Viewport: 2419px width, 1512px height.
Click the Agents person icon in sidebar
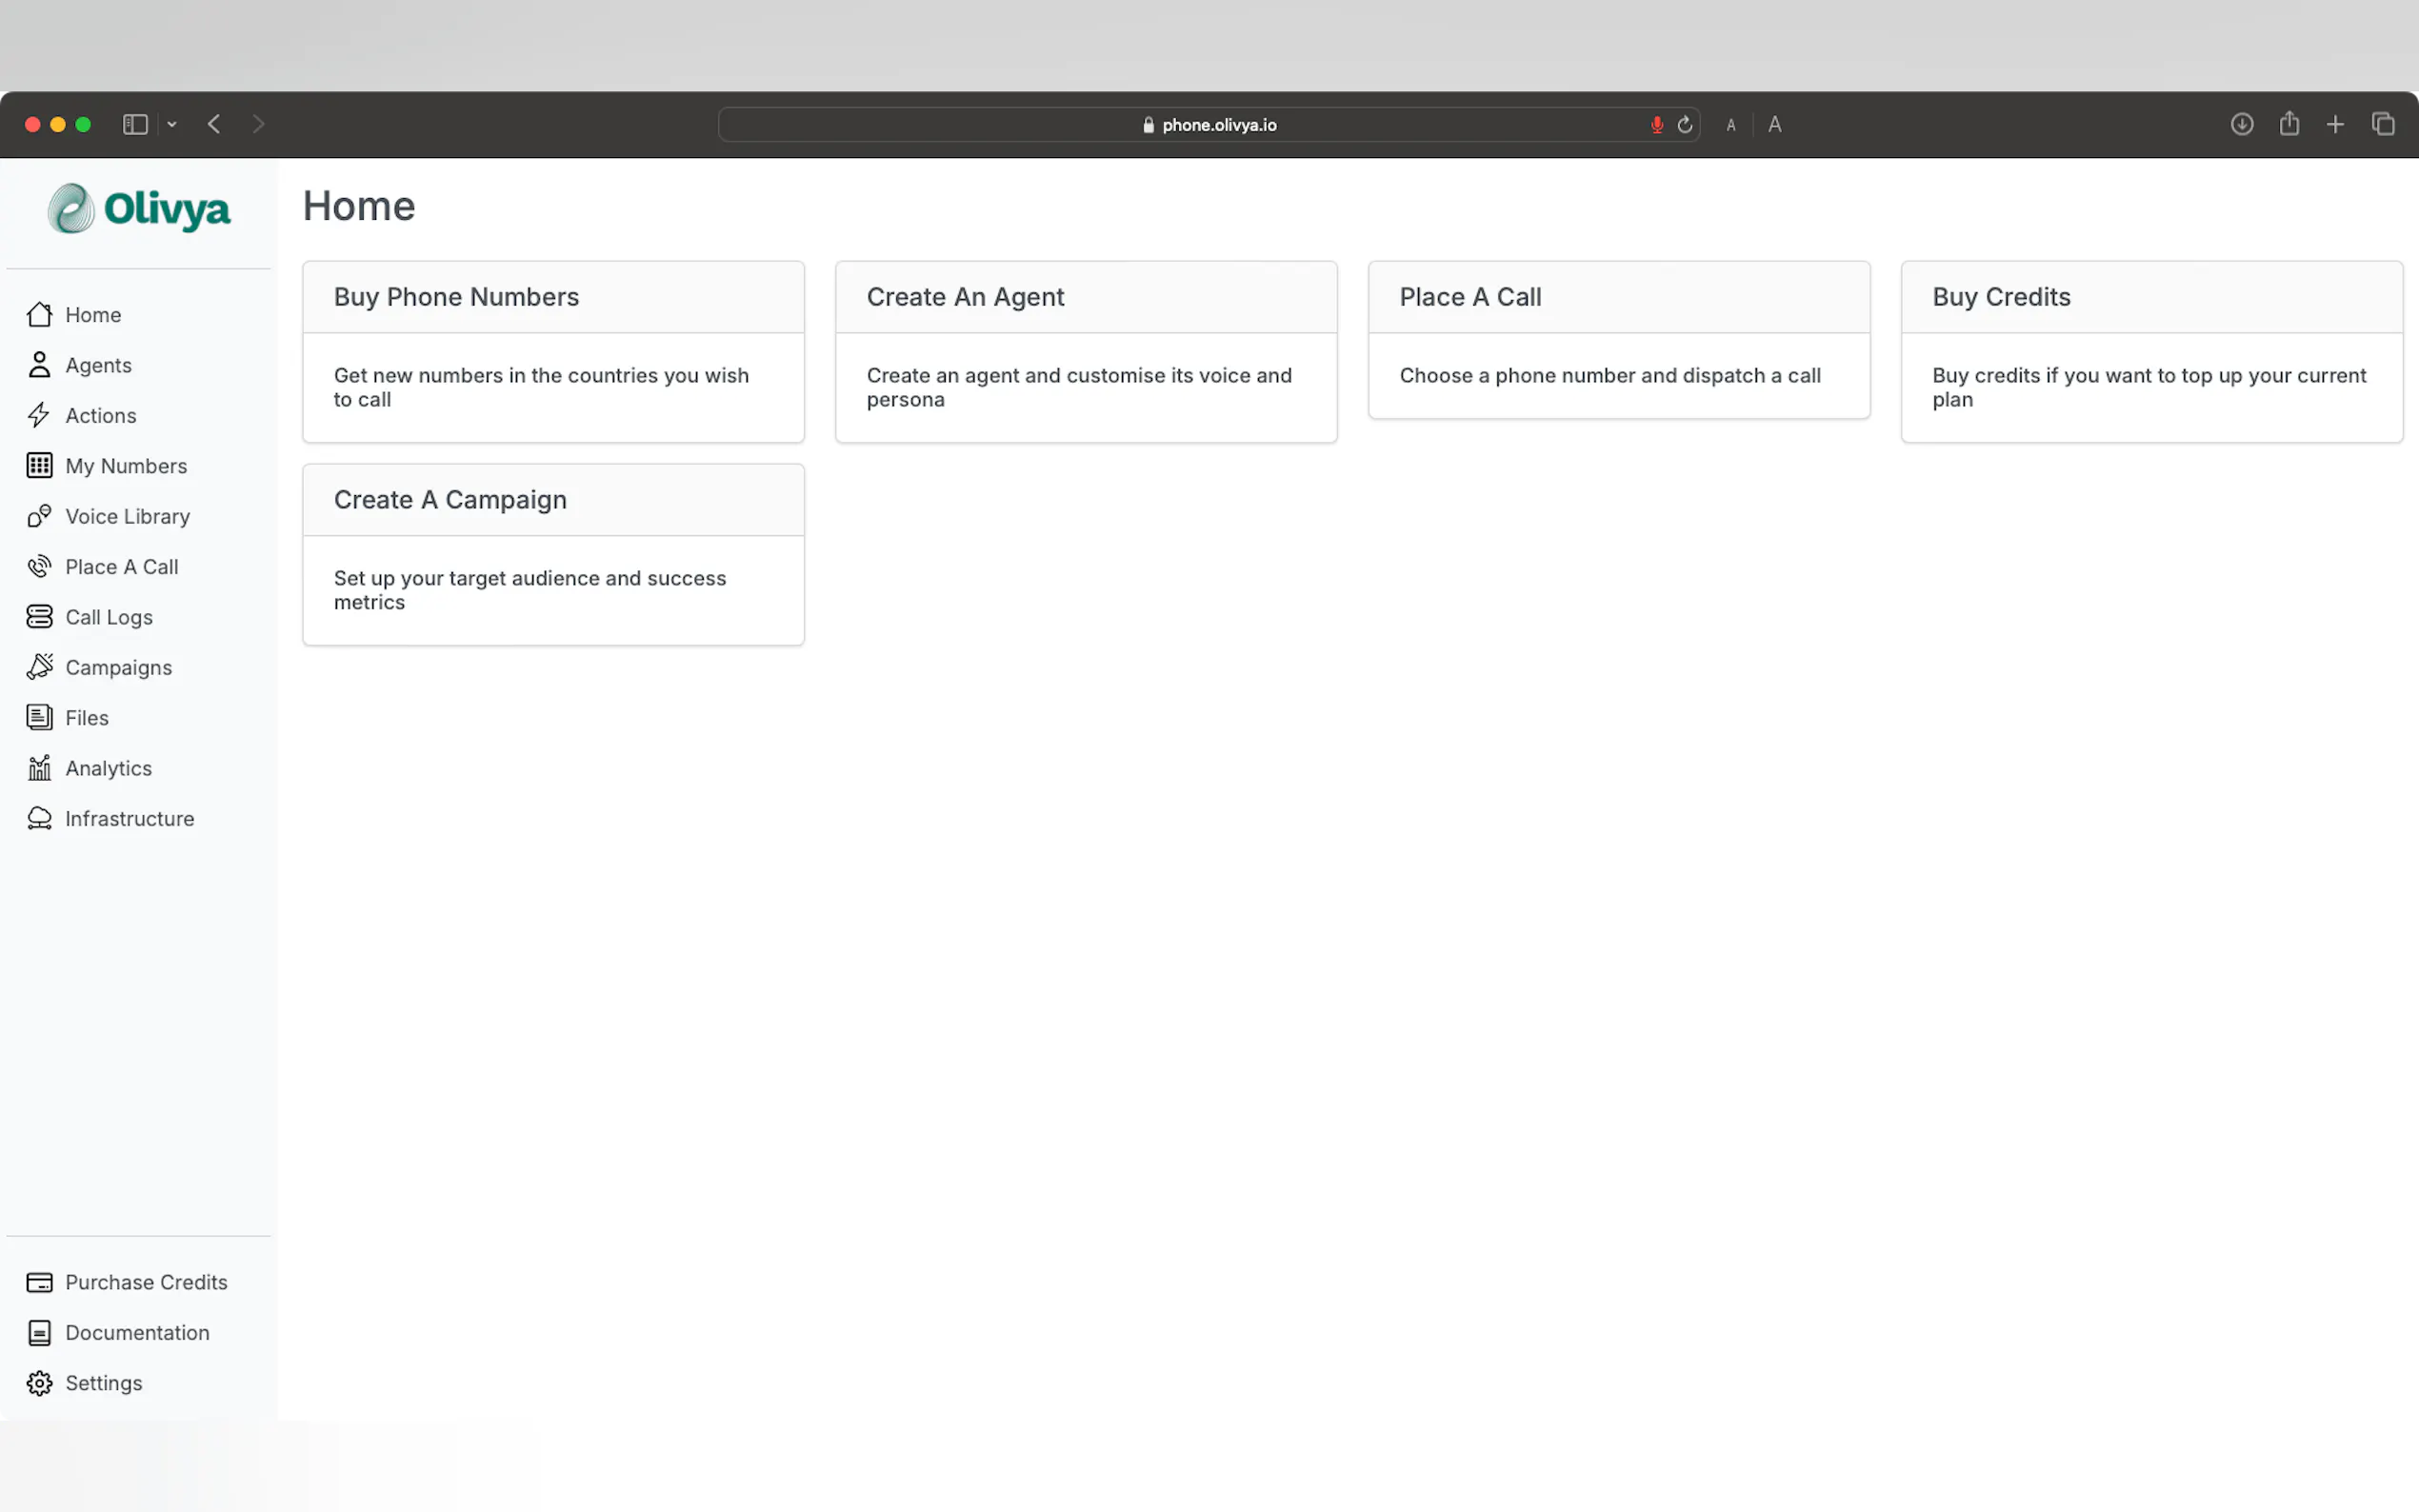tap(39, 365)
